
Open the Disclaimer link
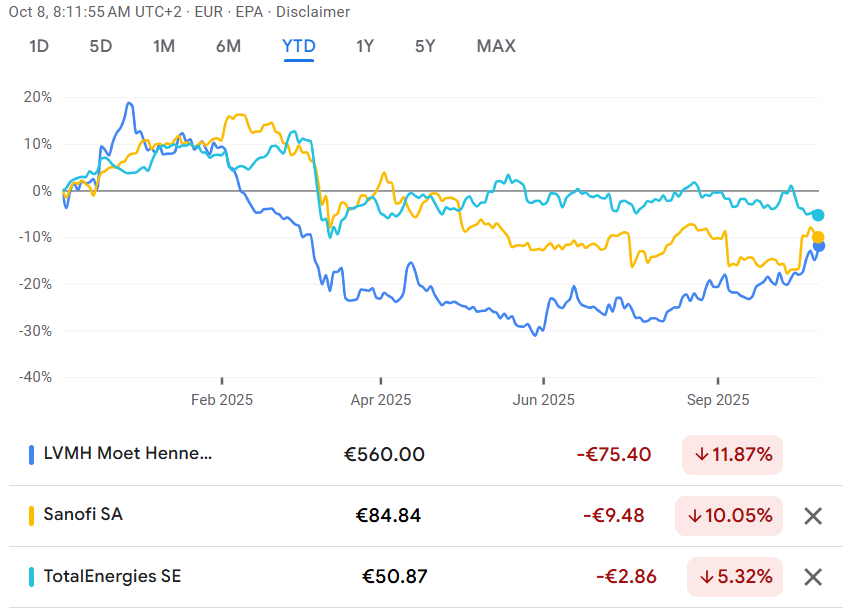point(315,12)
